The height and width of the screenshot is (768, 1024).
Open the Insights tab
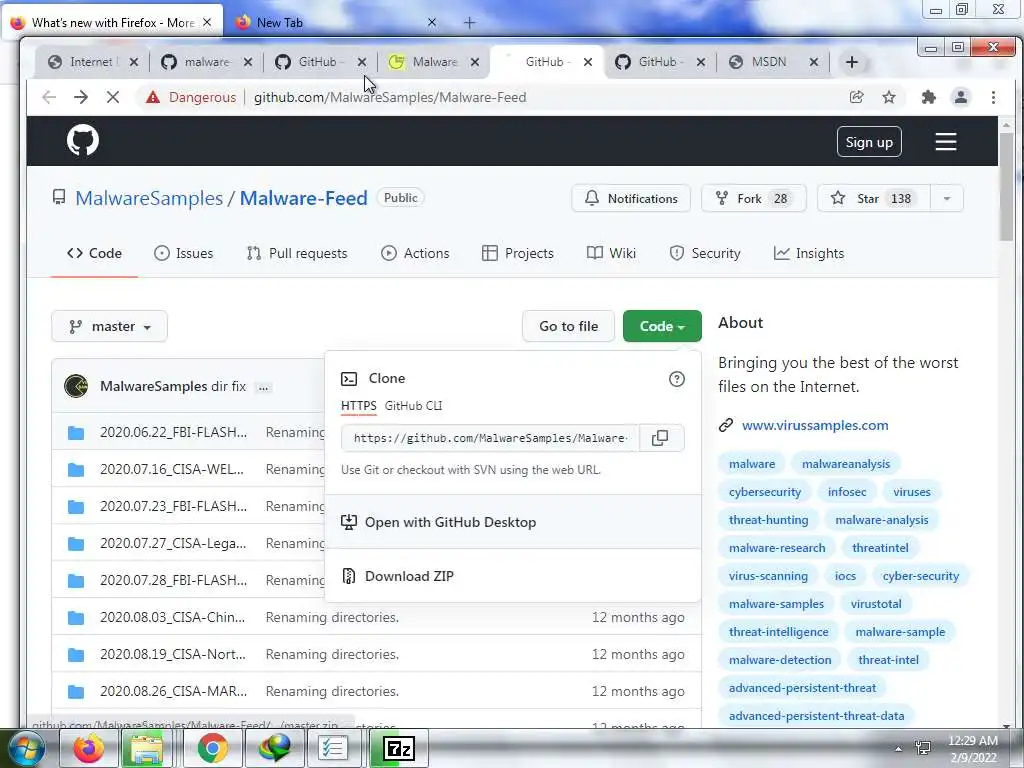pos(808,253)
